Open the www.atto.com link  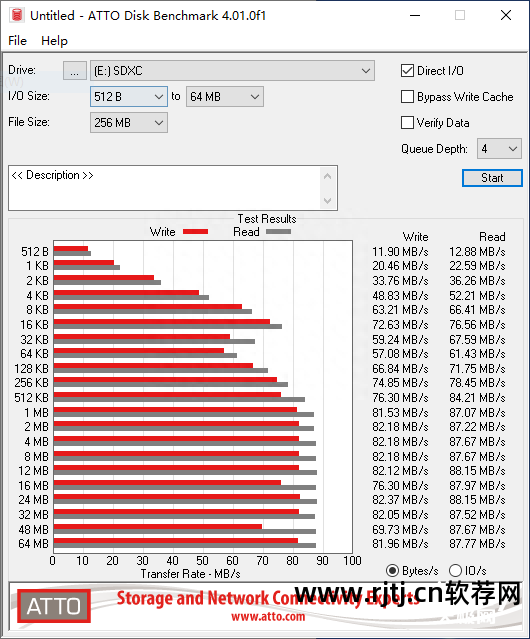(x=268, y=617)
